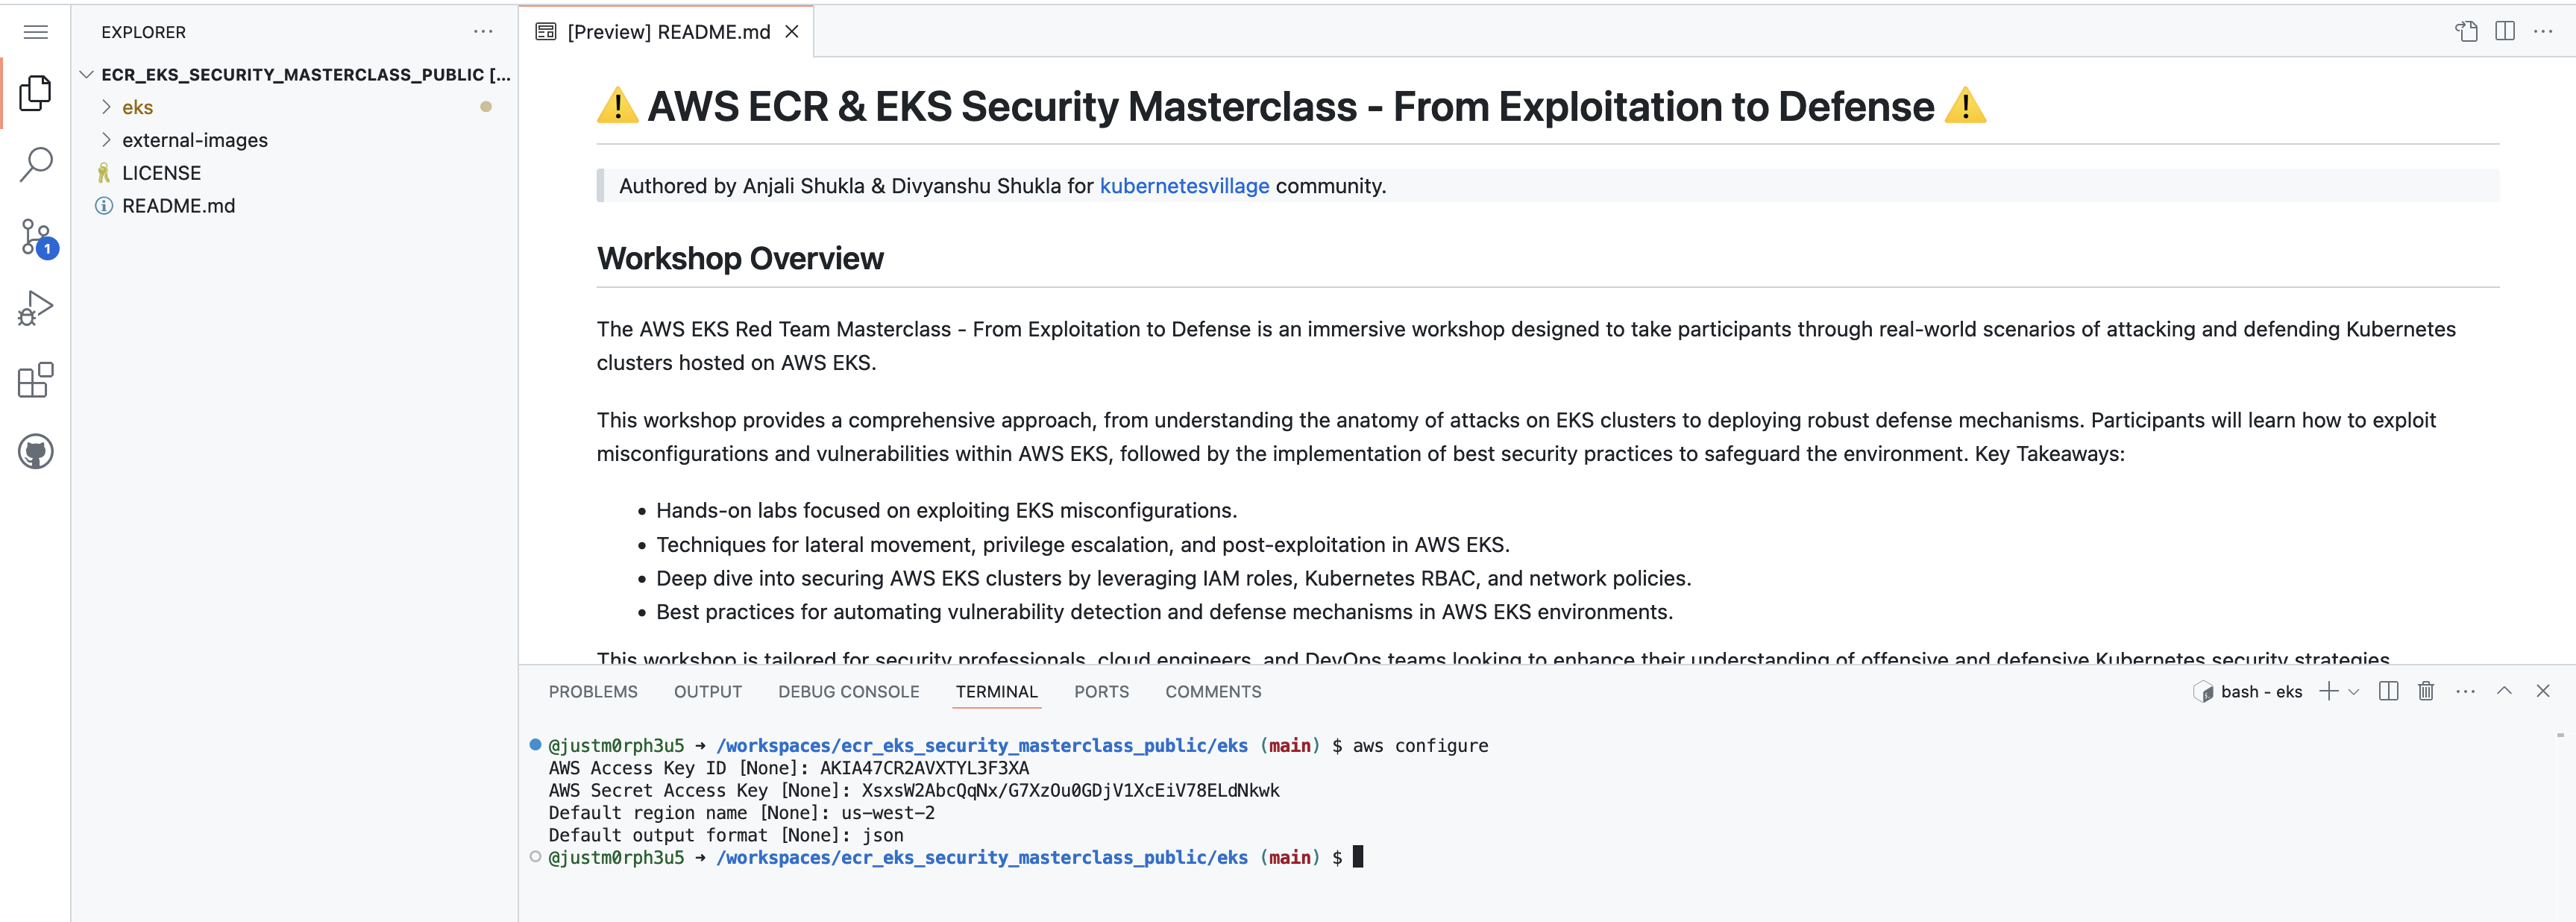Switch to the PROBLEMS tab
2576x922 pixels.
pos(592,692)
